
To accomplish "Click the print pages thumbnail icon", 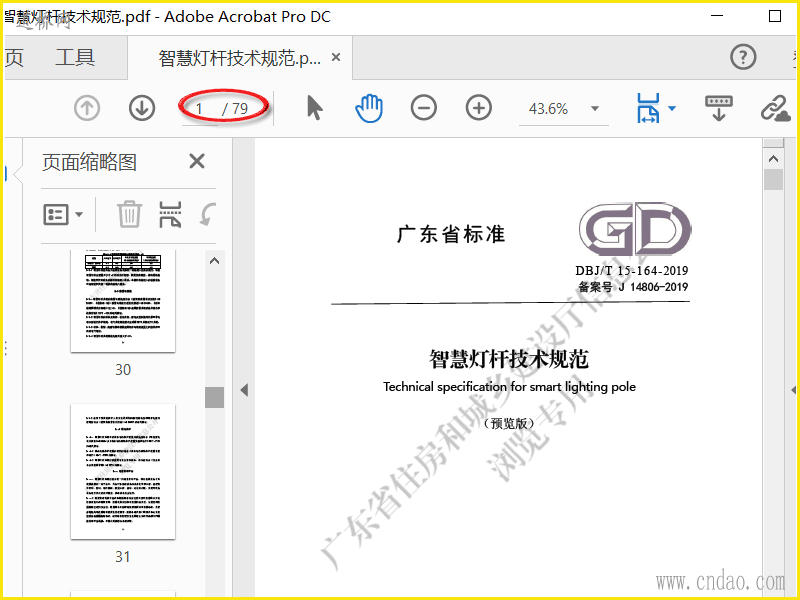I will (170, 214).
